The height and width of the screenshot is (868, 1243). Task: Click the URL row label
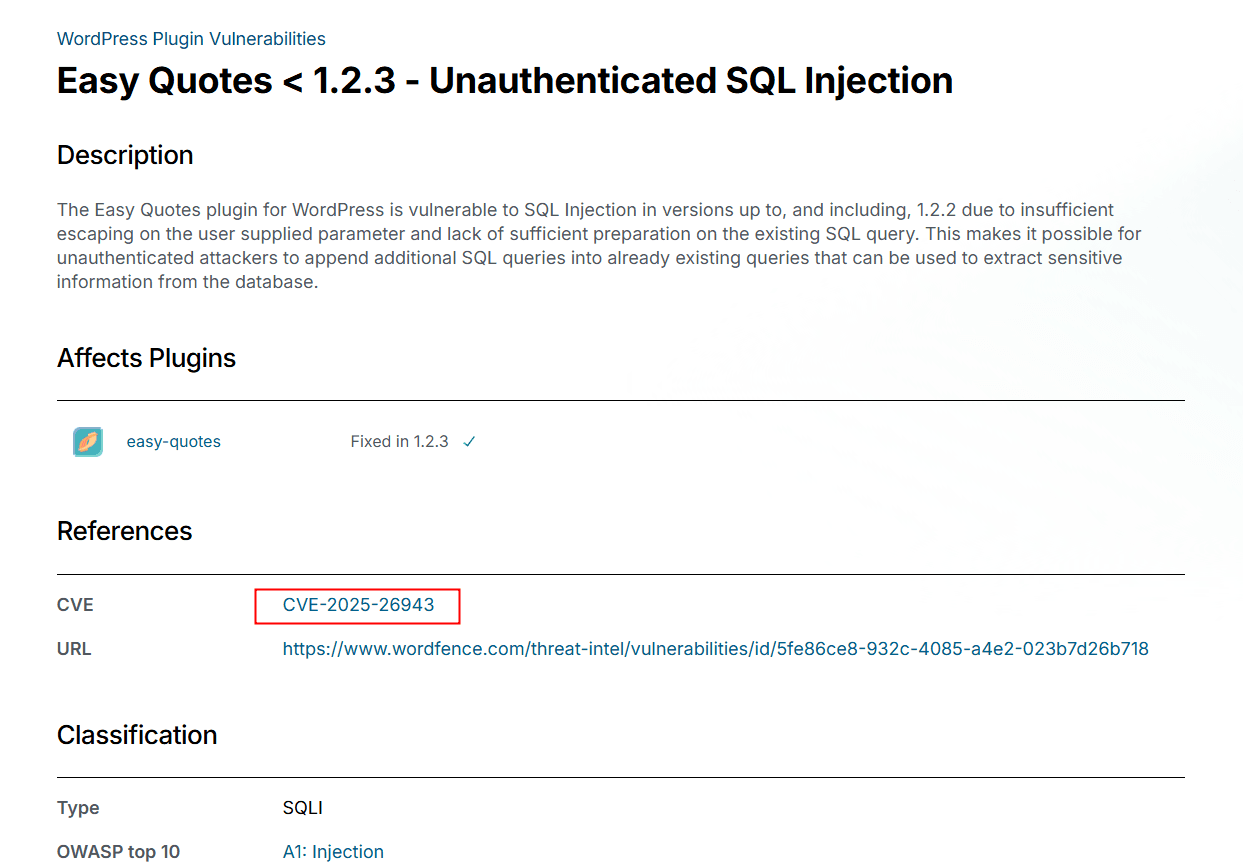(74, 649)
